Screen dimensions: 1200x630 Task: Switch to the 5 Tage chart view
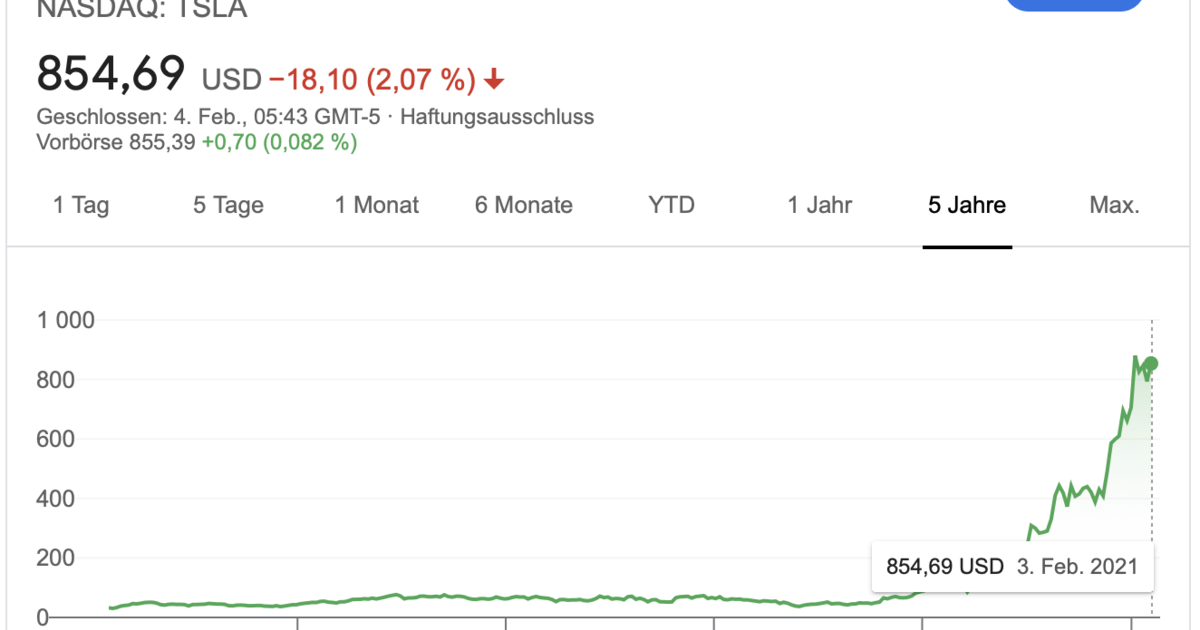click(227, 205)
